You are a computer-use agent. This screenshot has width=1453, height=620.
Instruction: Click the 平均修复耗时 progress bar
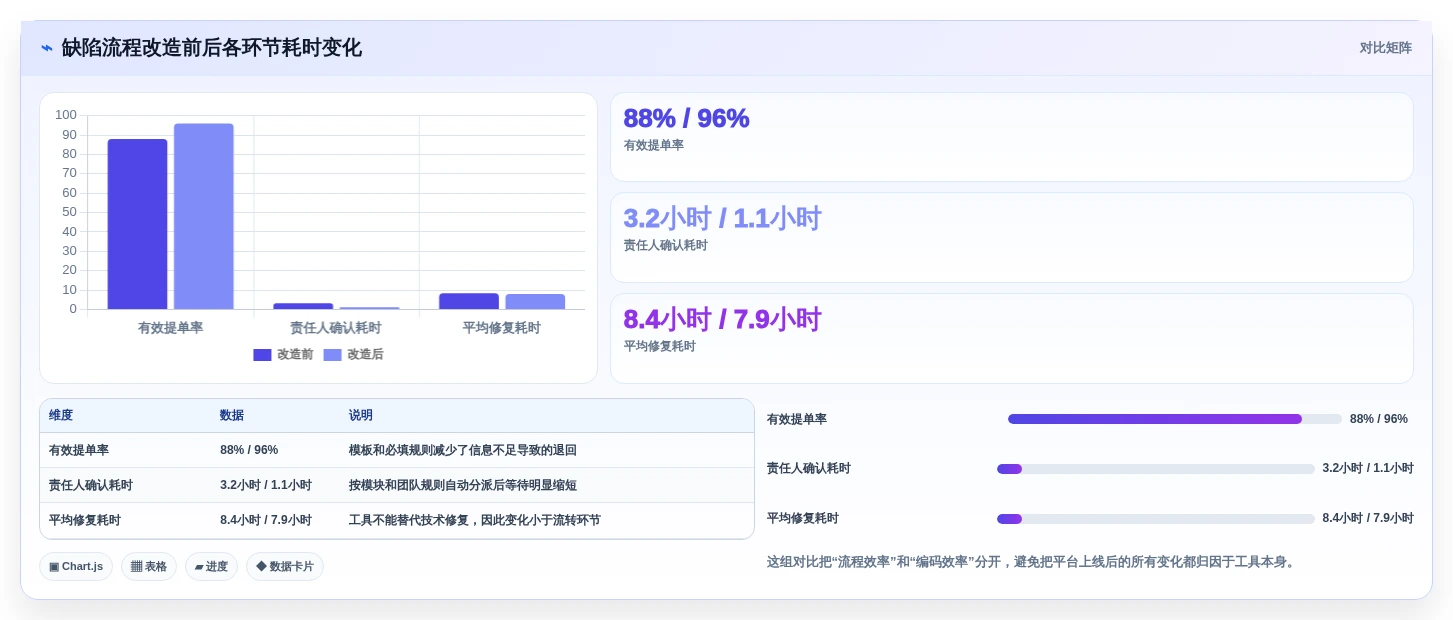pyautogui.click(x=1156, y=519)
